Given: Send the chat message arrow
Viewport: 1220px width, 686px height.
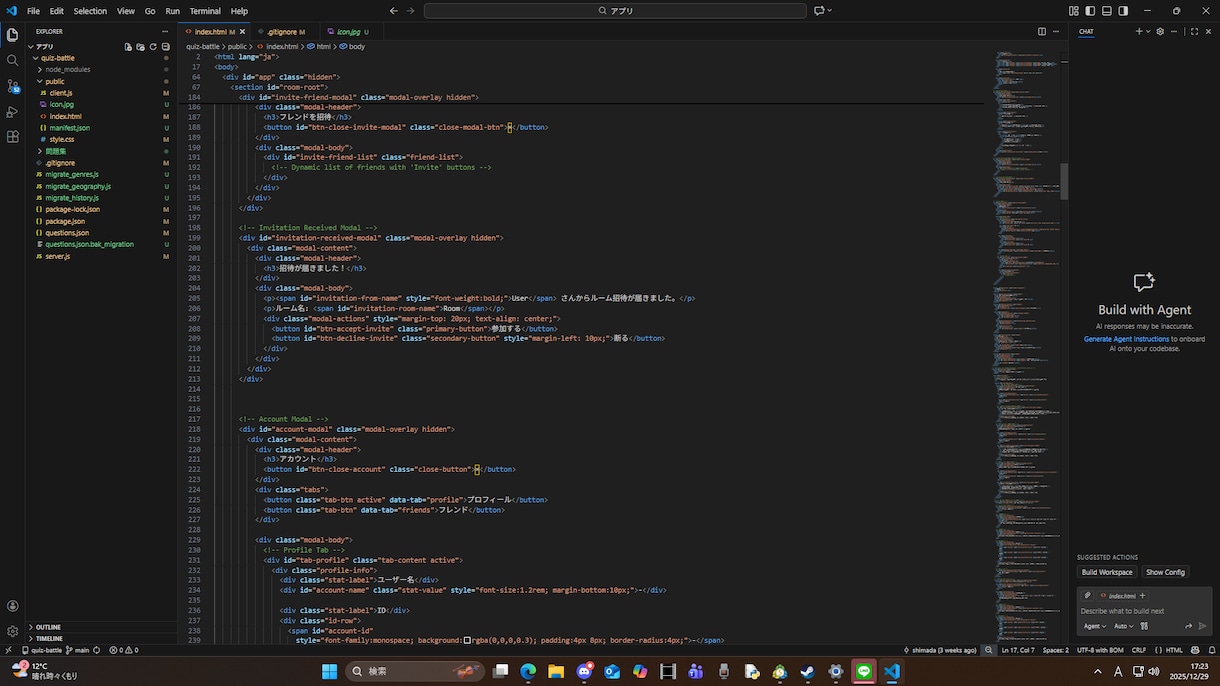Looking at the screenshot, I should pos(1202,626).
